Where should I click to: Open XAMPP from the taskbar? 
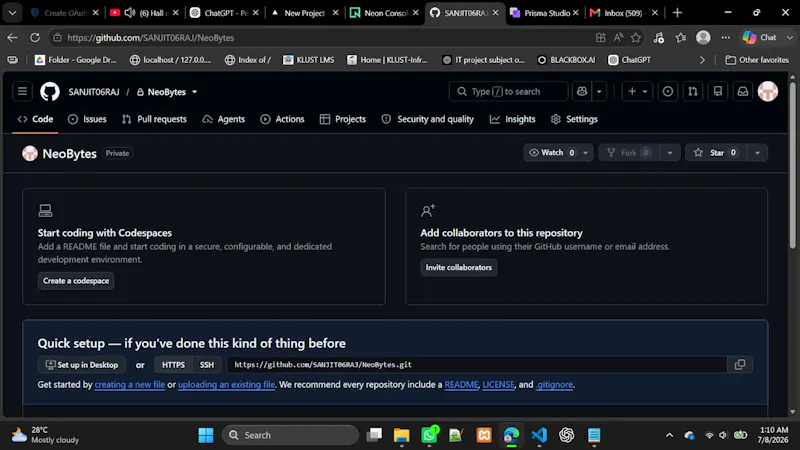484,435
